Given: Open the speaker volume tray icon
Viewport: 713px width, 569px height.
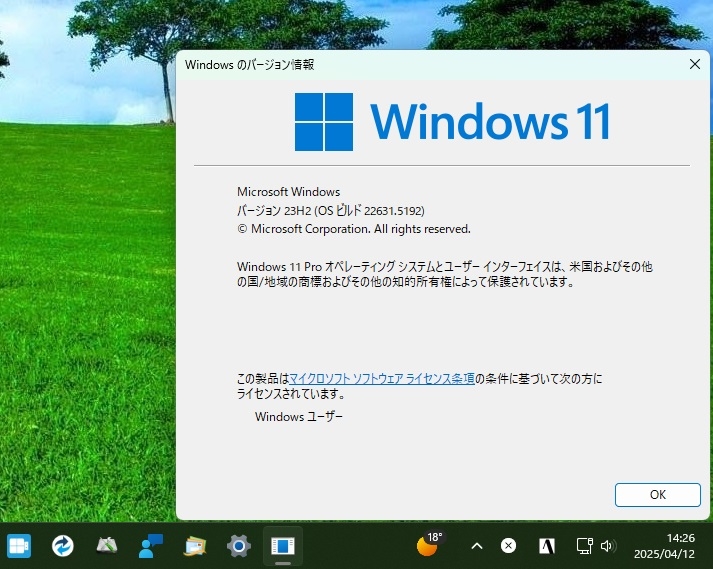Looking at the screenshot, I should coord(608,545).
